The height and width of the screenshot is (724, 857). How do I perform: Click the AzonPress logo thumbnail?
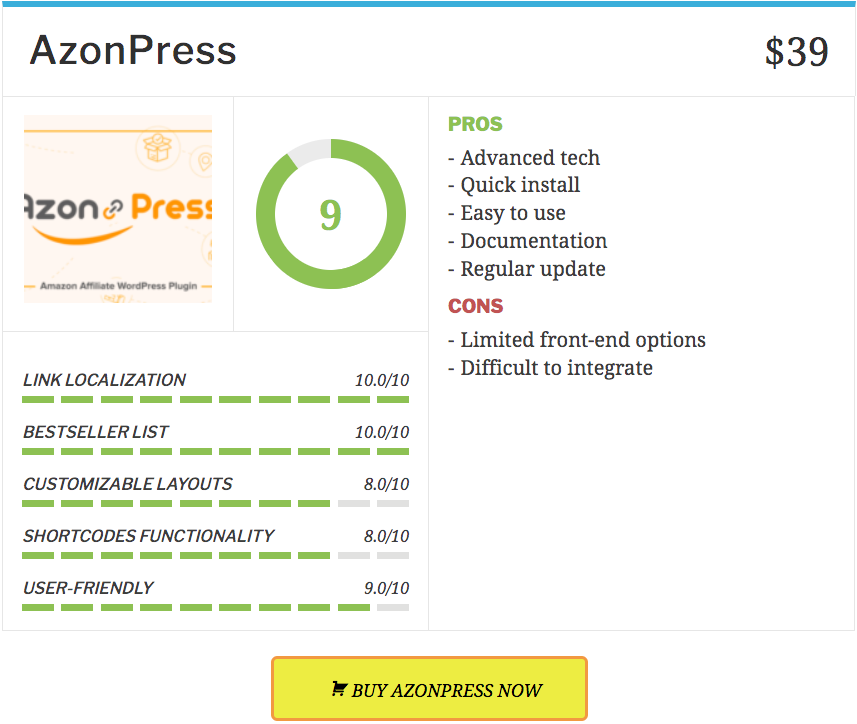118,209
